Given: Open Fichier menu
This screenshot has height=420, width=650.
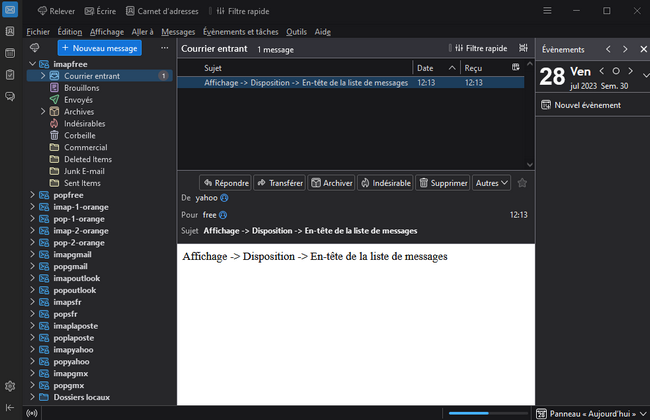Looking at the screenshot, I should [38, 32].
